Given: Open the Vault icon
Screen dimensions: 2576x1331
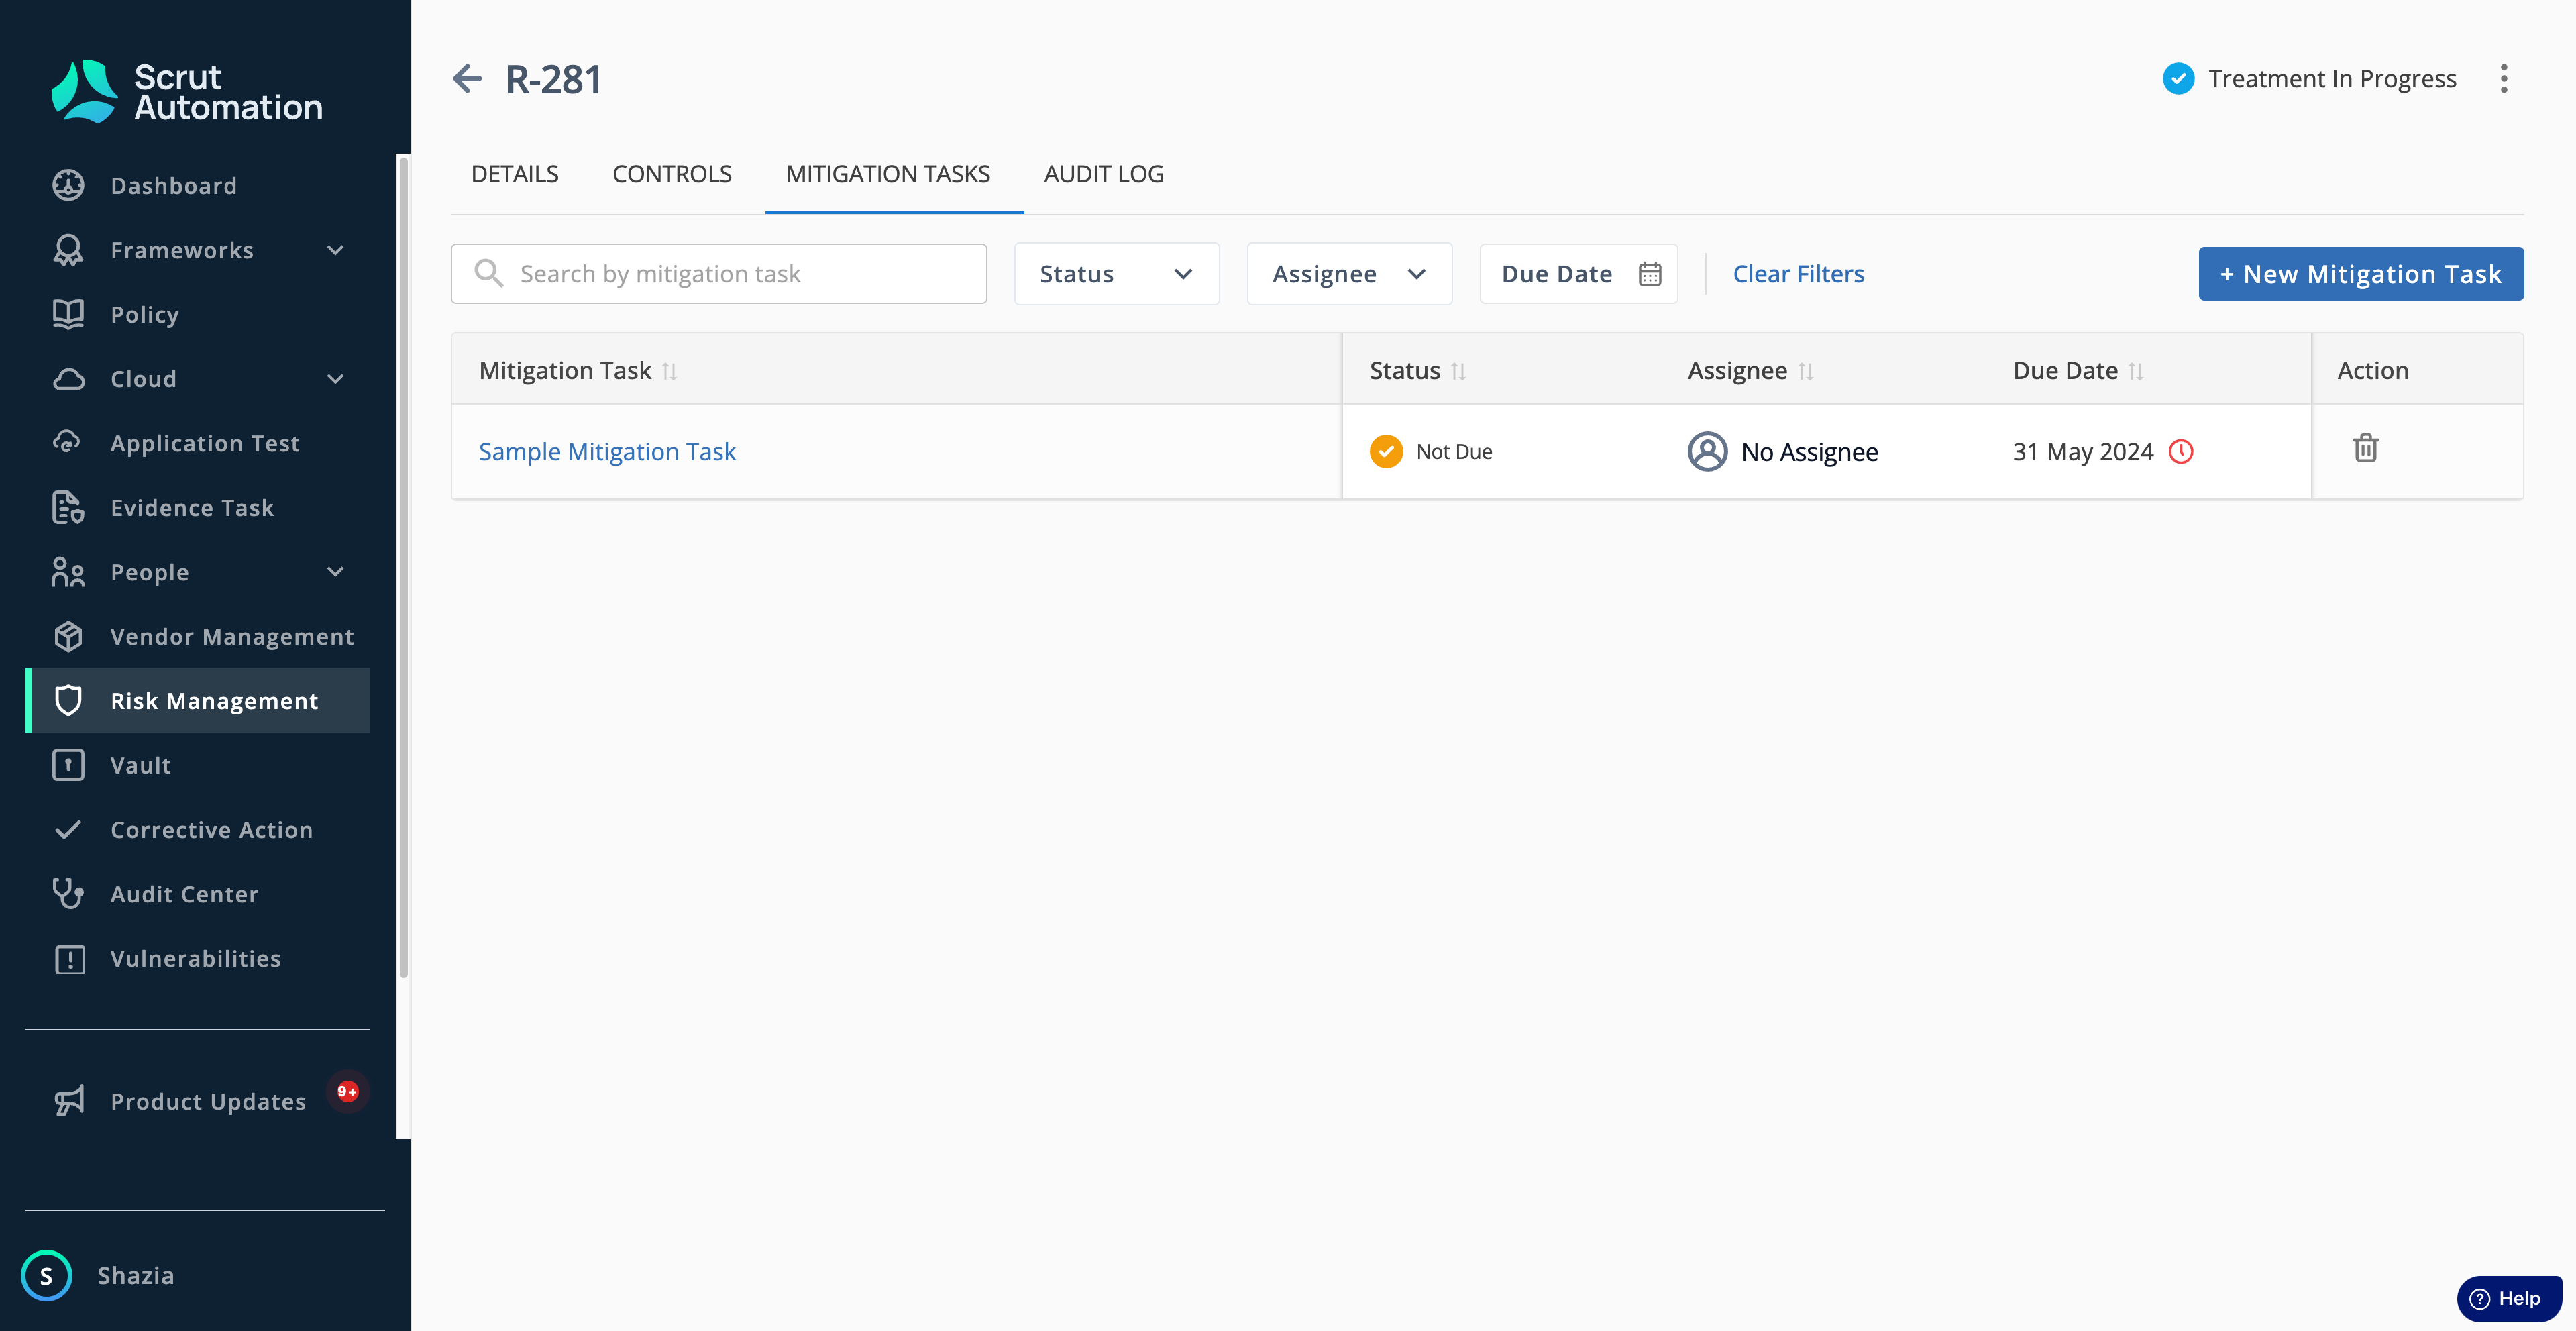Looking at the screenshot, I should click(68, 765).
